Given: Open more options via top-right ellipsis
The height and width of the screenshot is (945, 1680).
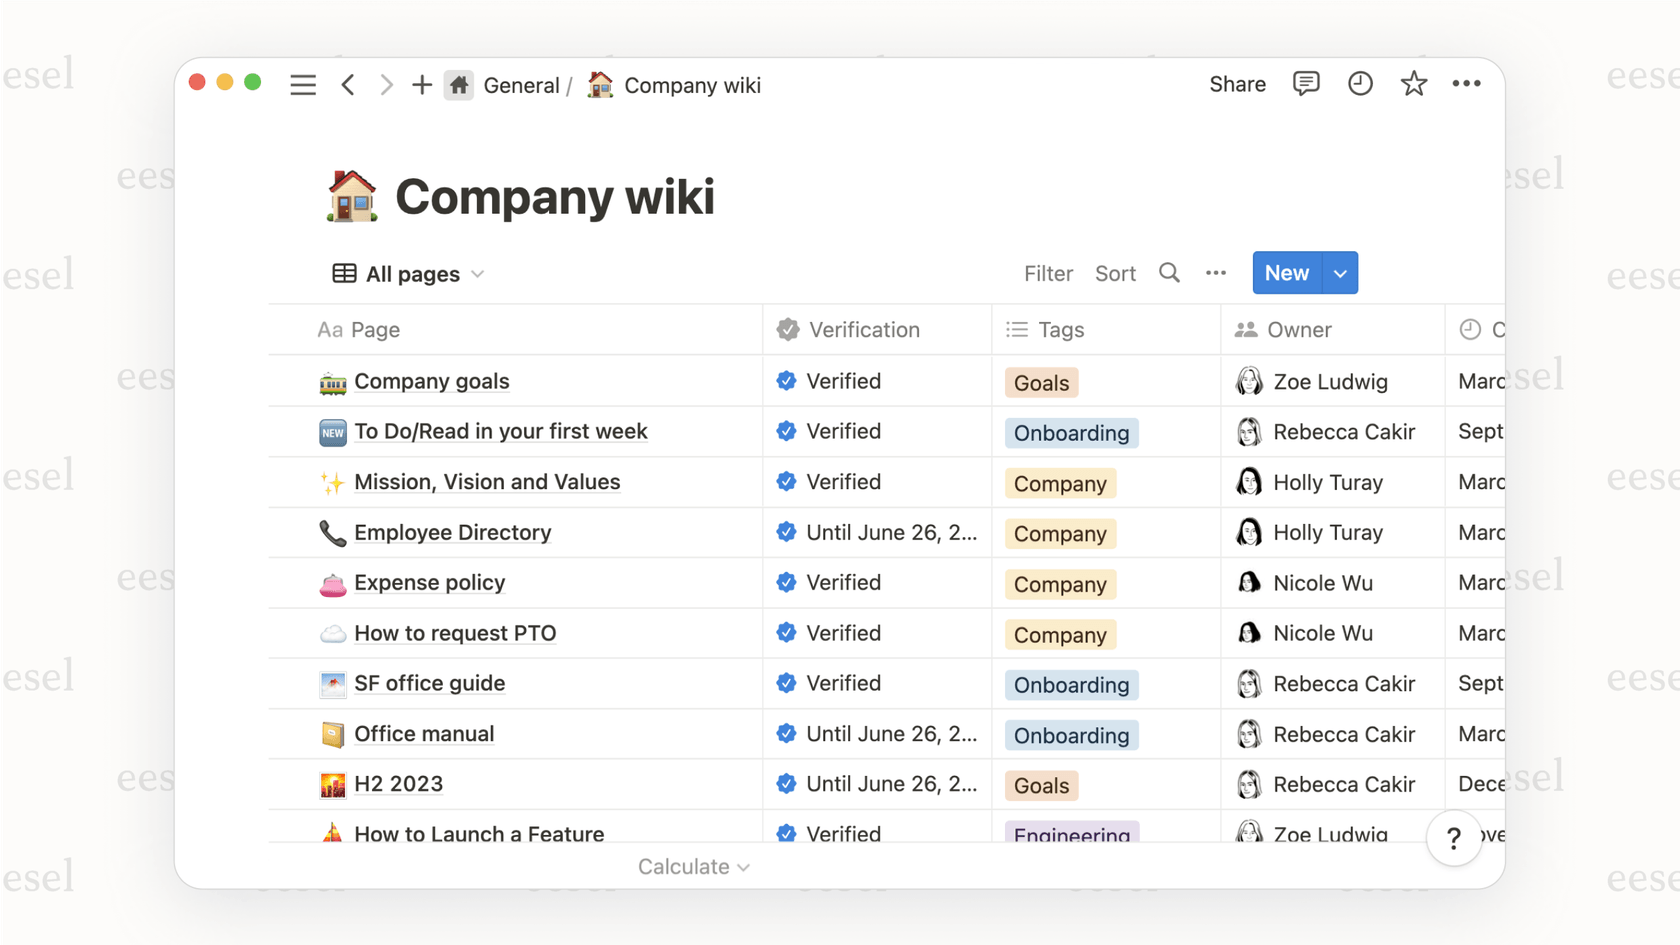Looking at the screenshot, I should click(x=1466, y=84).
